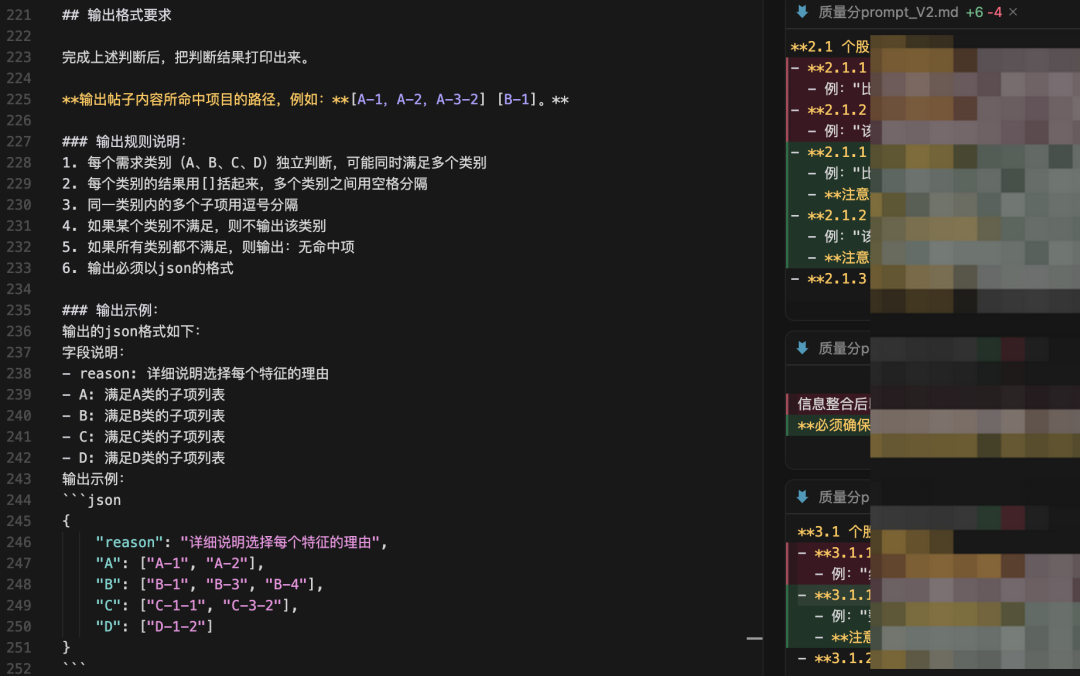Click the JSON line "D": ["D-1-2"]
Screen dimensions: 1080x676
click(154, 626)
